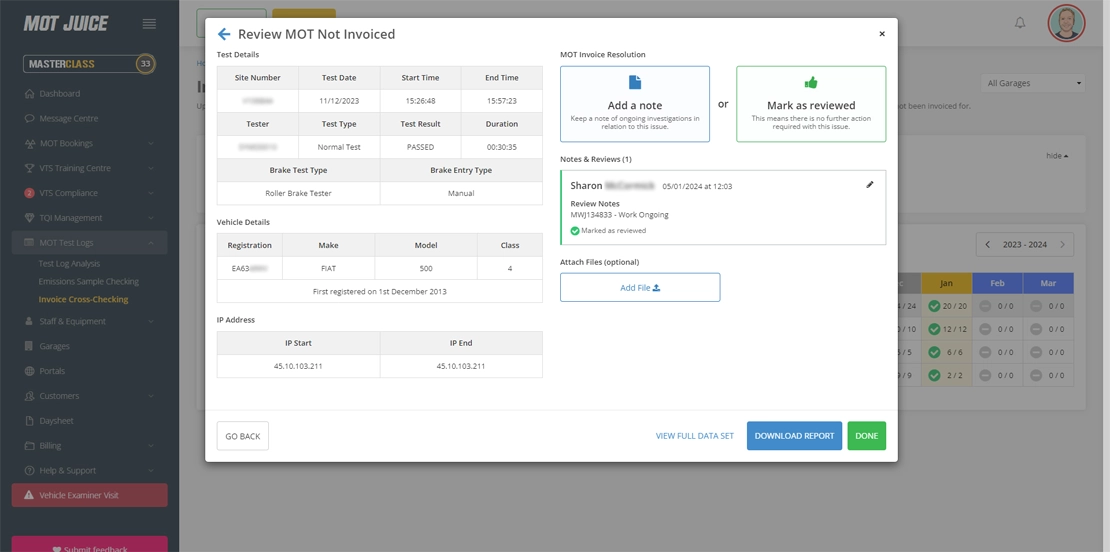Open Daysheet in the sidebar

click(x=57, y=420)
